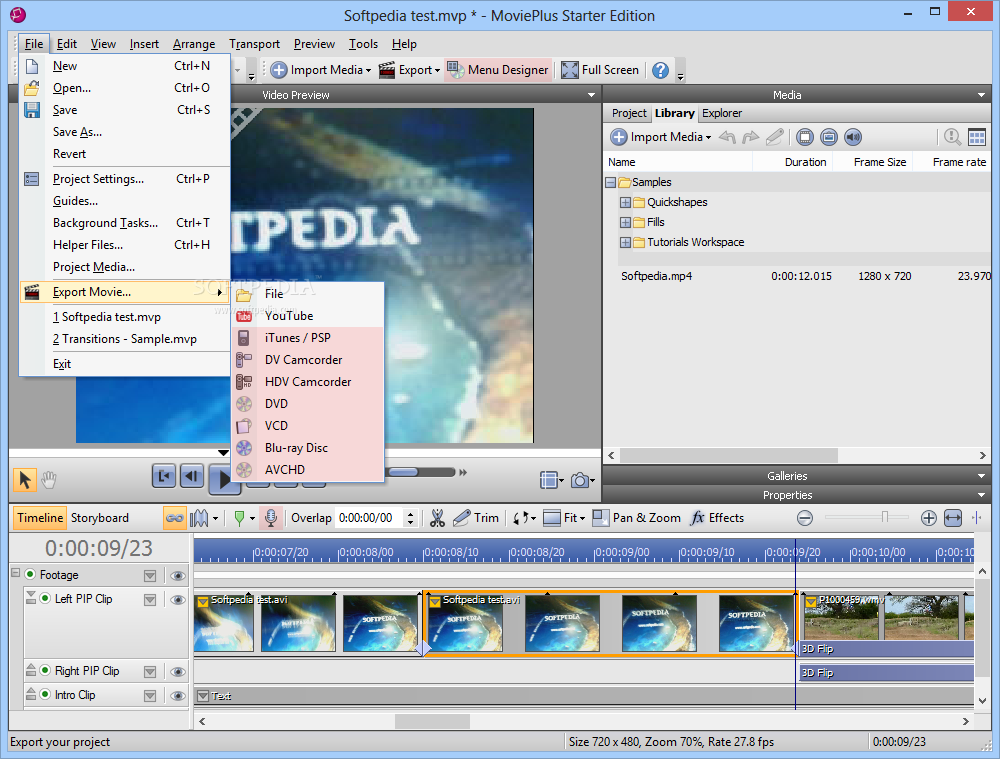
Task: Click the New document icon in File menu
Action: pos(32,66)
